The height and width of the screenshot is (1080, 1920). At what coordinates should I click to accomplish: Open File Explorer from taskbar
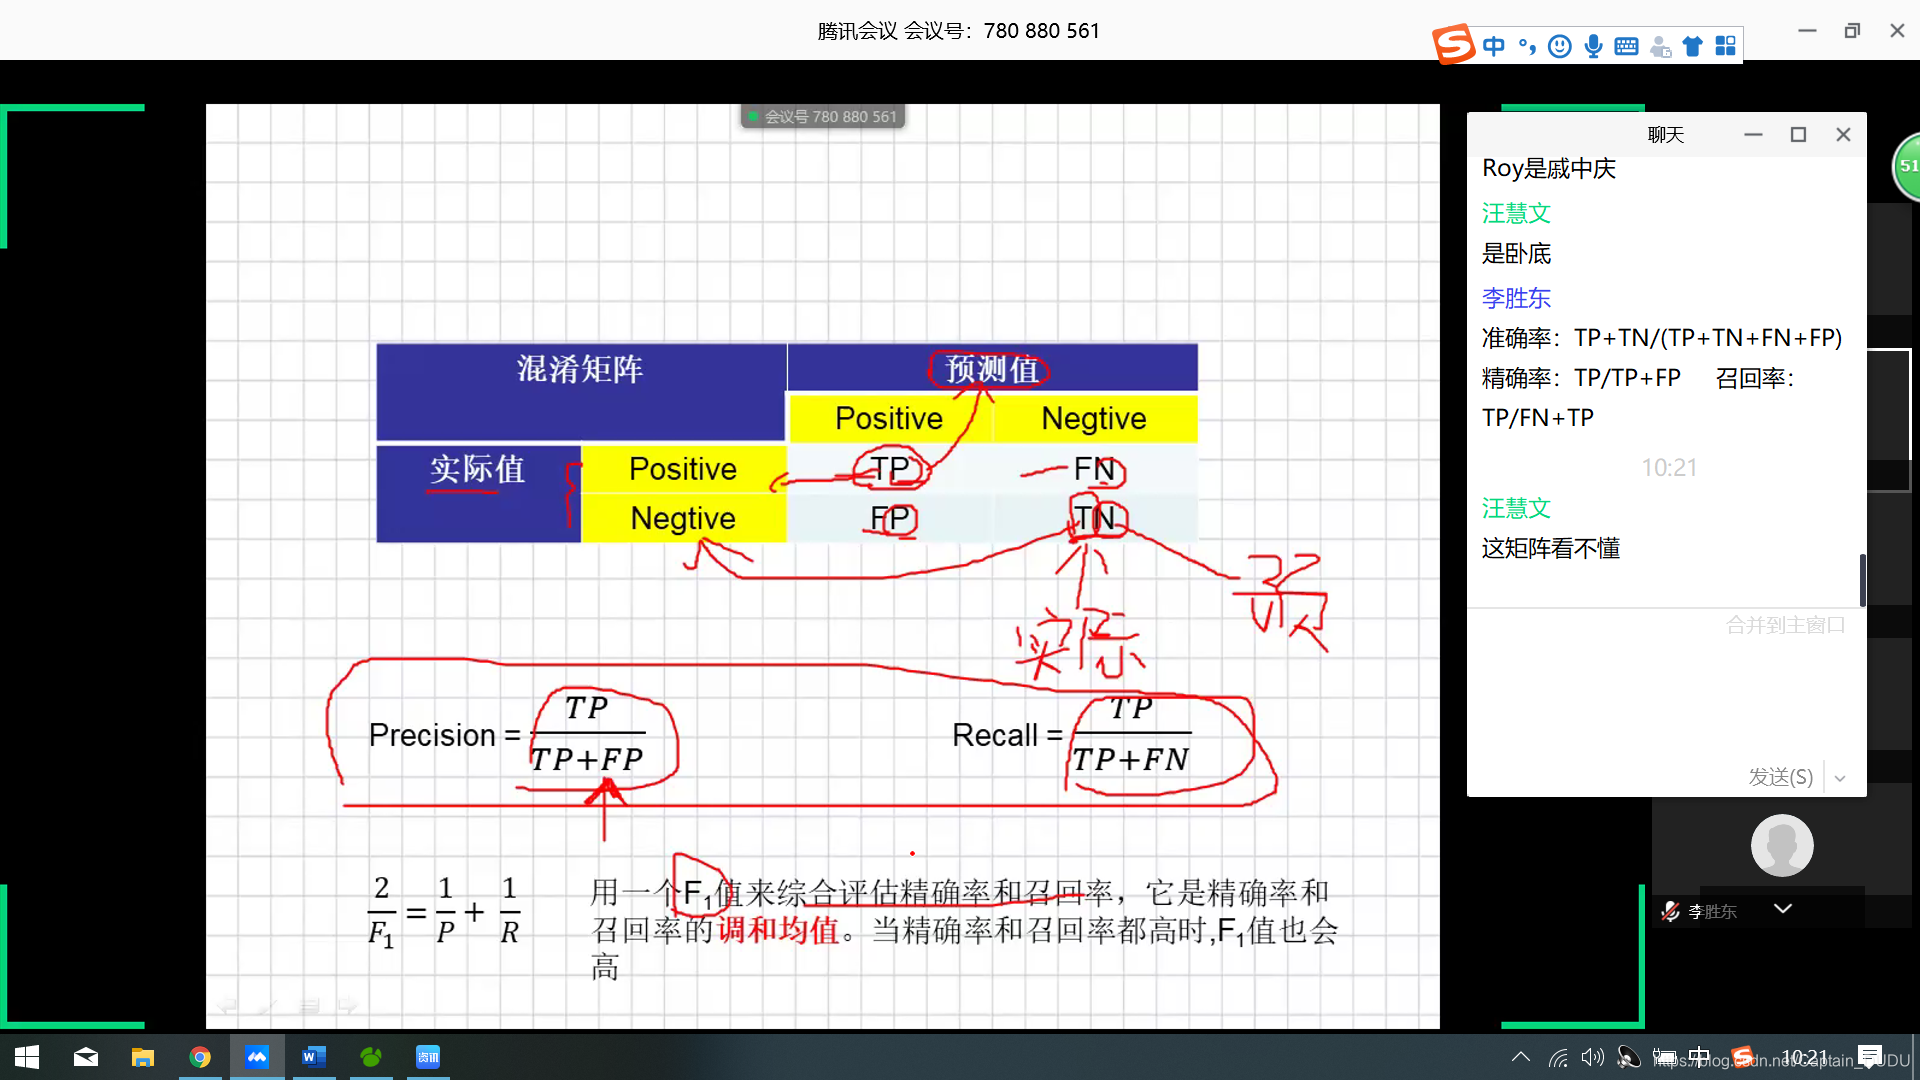click(x=143, y=1057)
